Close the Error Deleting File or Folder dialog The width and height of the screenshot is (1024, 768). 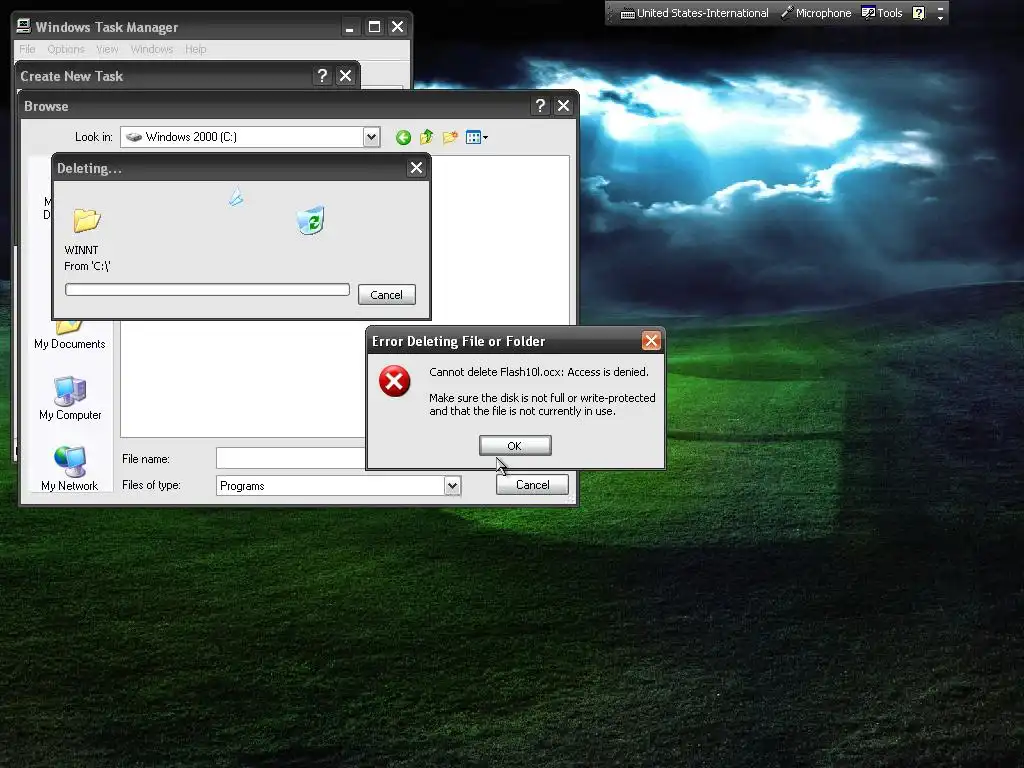651,340
